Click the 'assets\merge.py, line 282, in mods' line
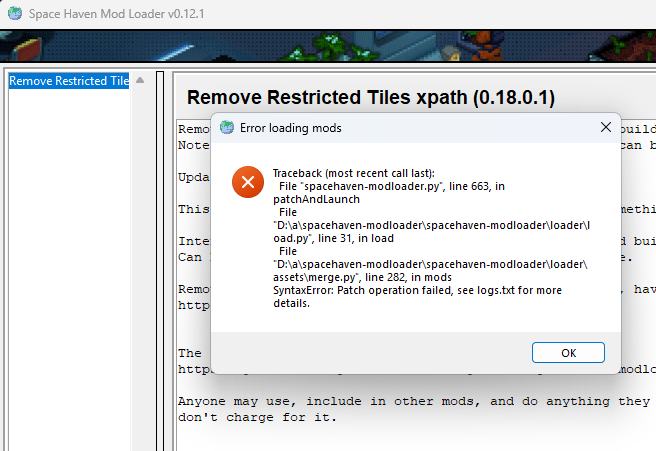This screenshot has width=656, height=451. click(x=362, y=277)
